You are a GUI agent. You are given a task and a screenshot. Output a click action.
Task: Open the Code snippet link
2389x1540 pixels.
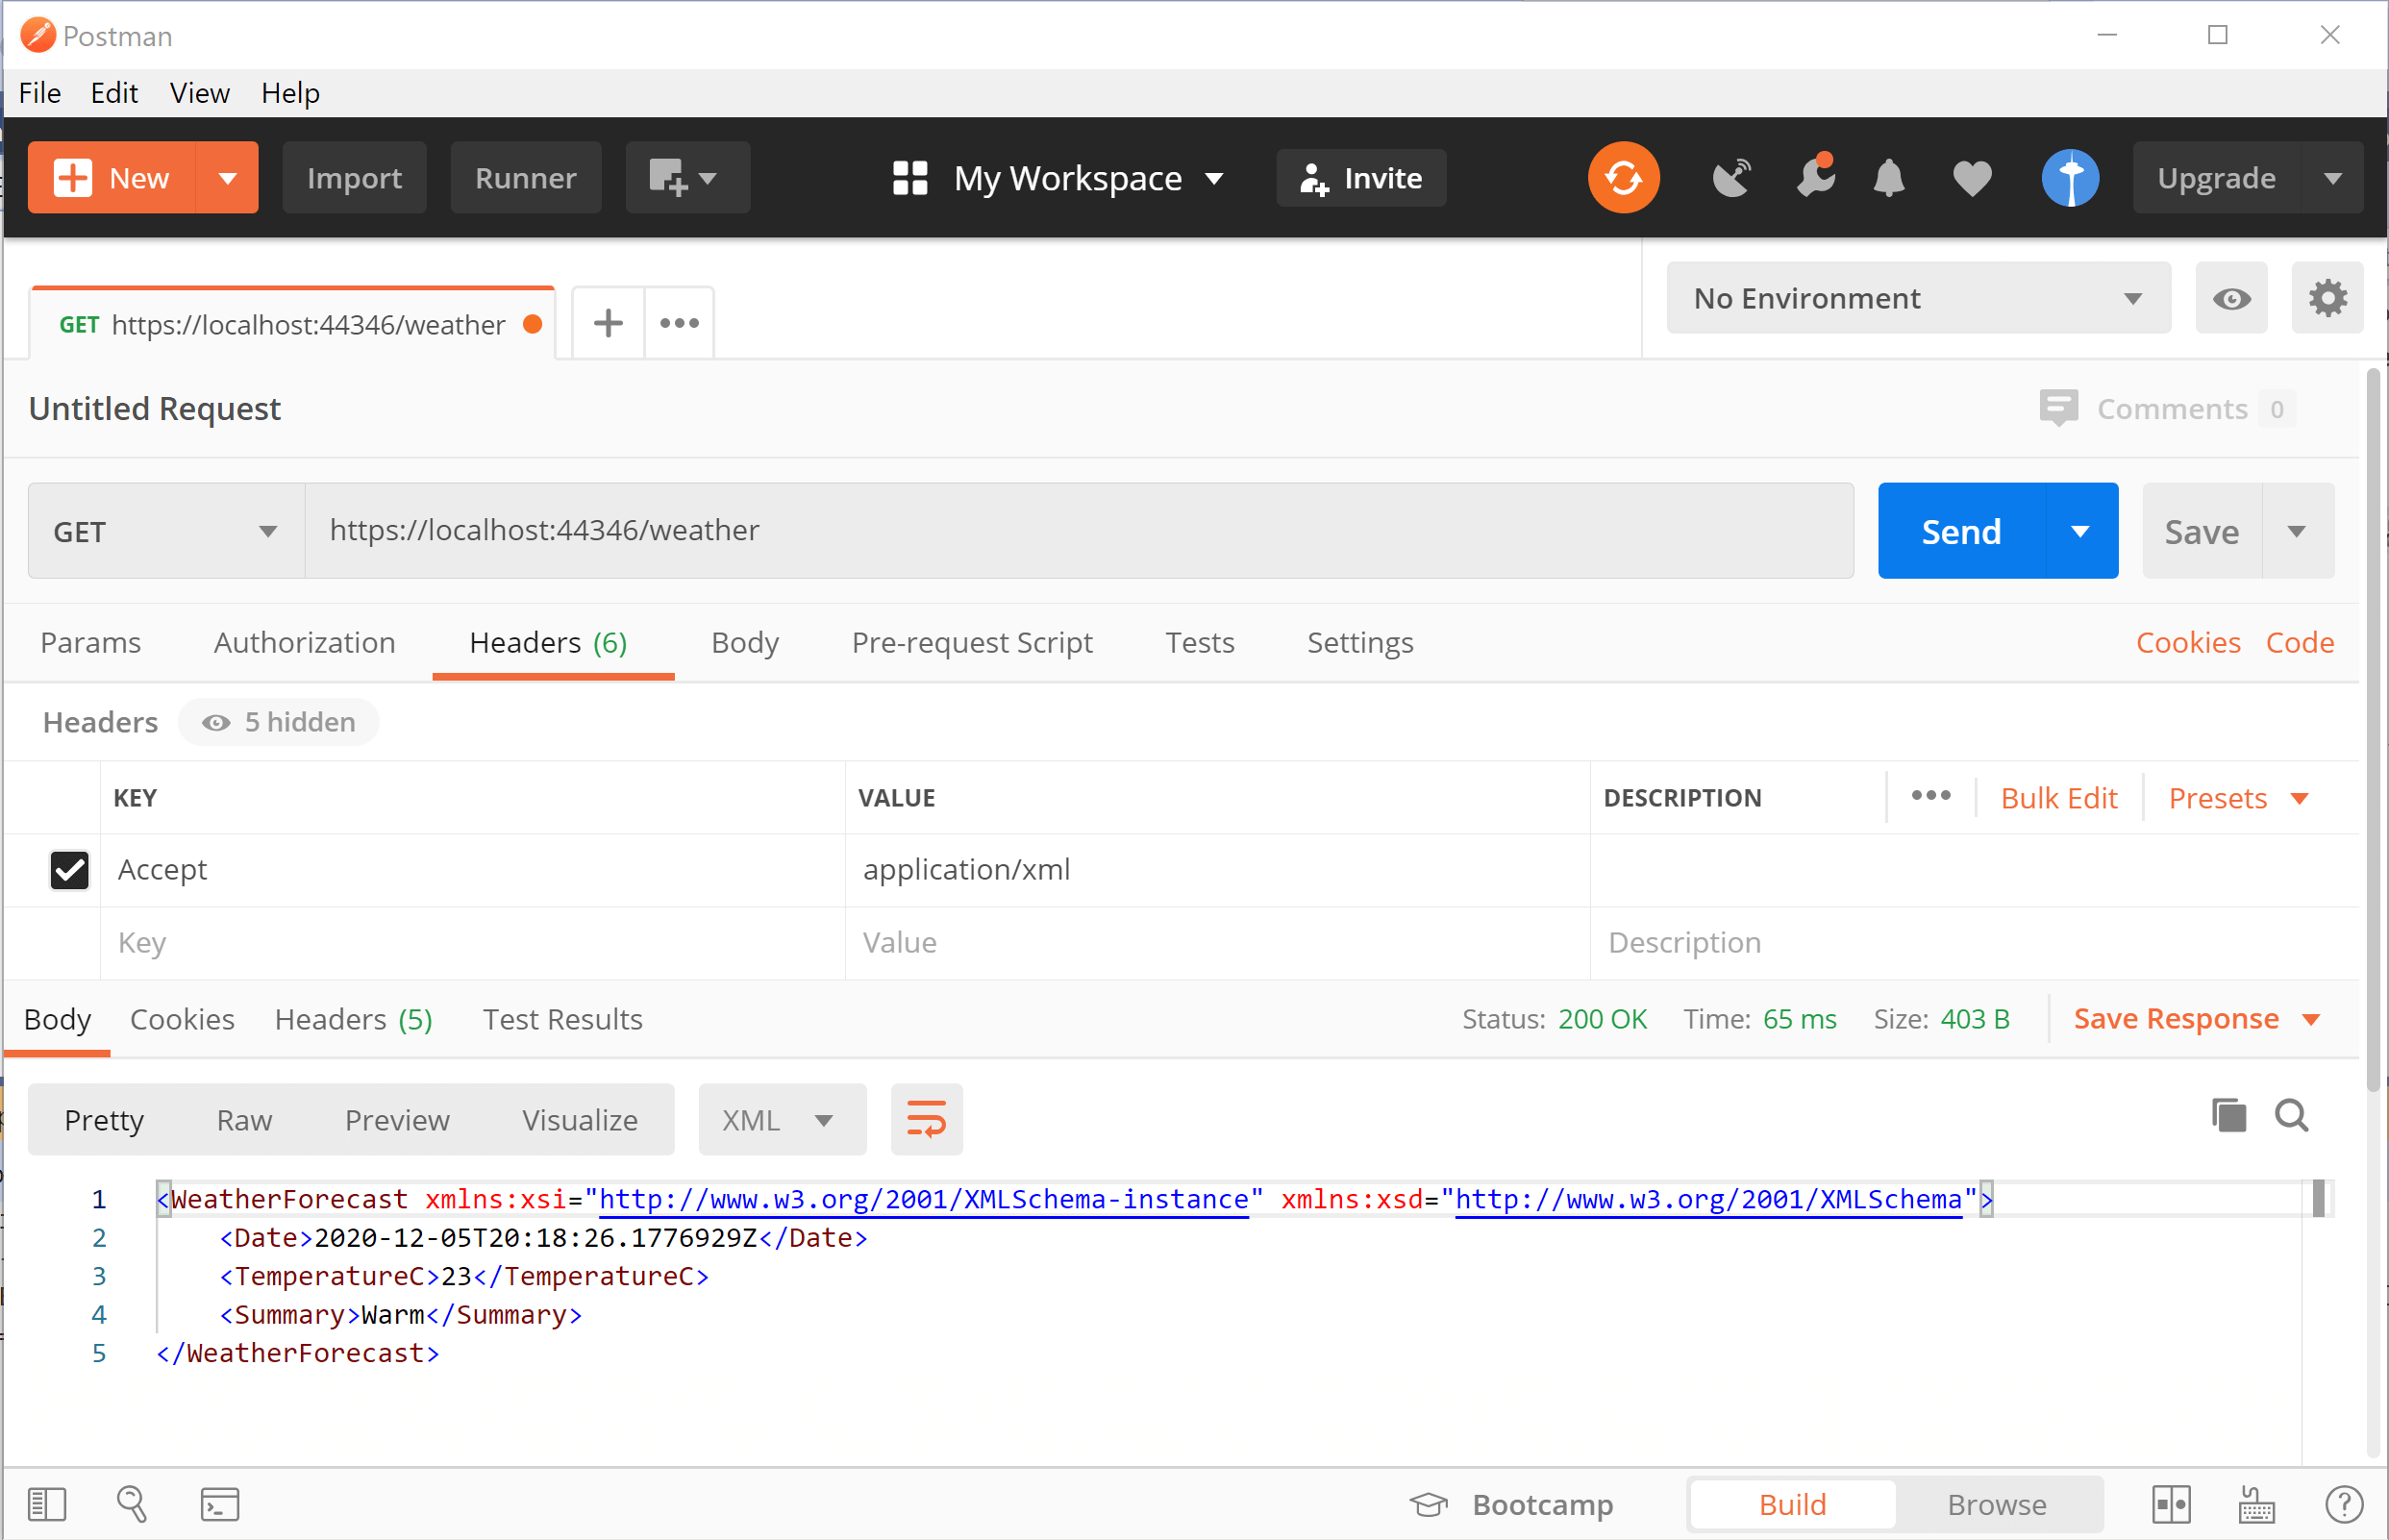coord(2299,642)
